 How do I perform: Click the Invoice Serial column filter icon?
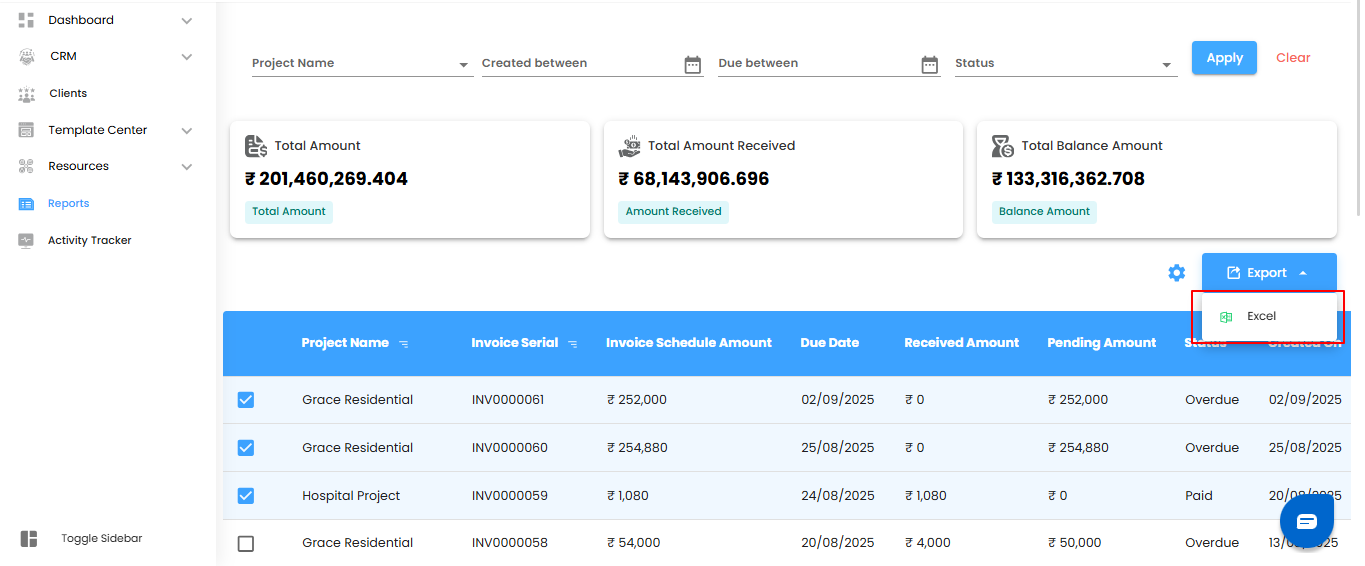pos(573,344)
